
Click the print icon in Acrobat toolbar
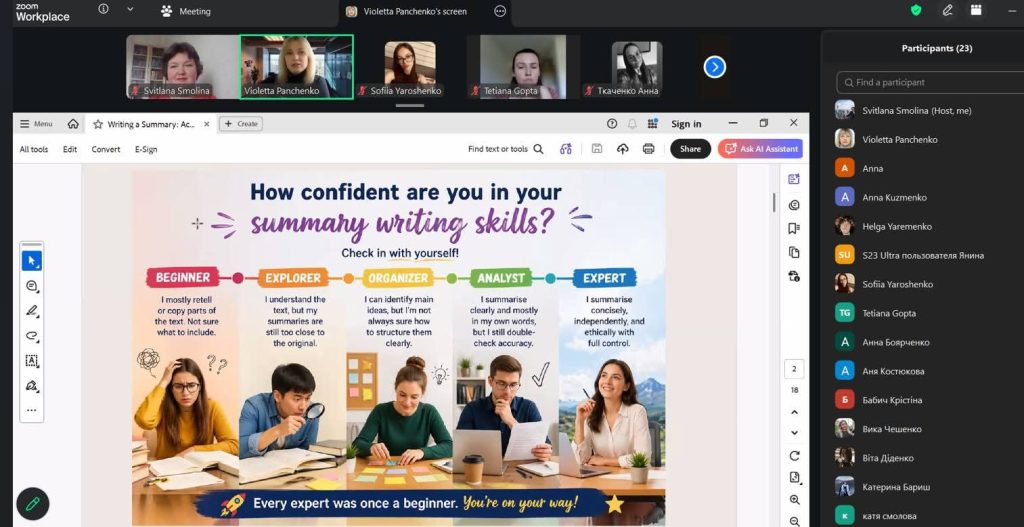tap(648, 149)
